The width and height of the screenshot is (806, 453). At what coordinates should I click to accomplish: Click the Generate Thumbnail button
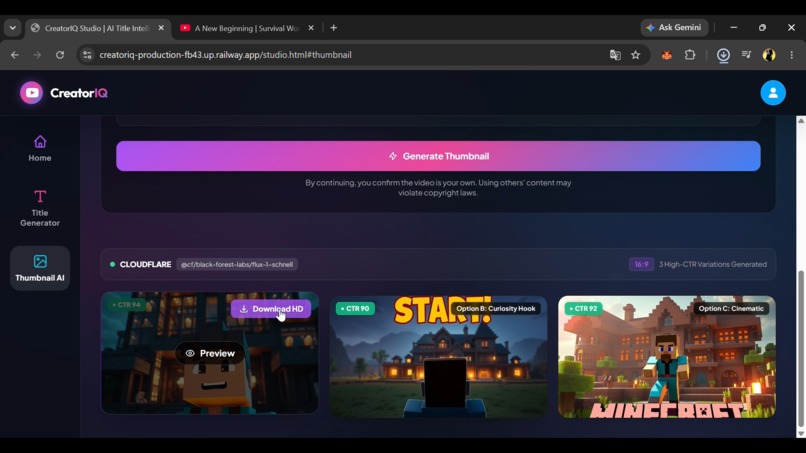pos(438,156)
